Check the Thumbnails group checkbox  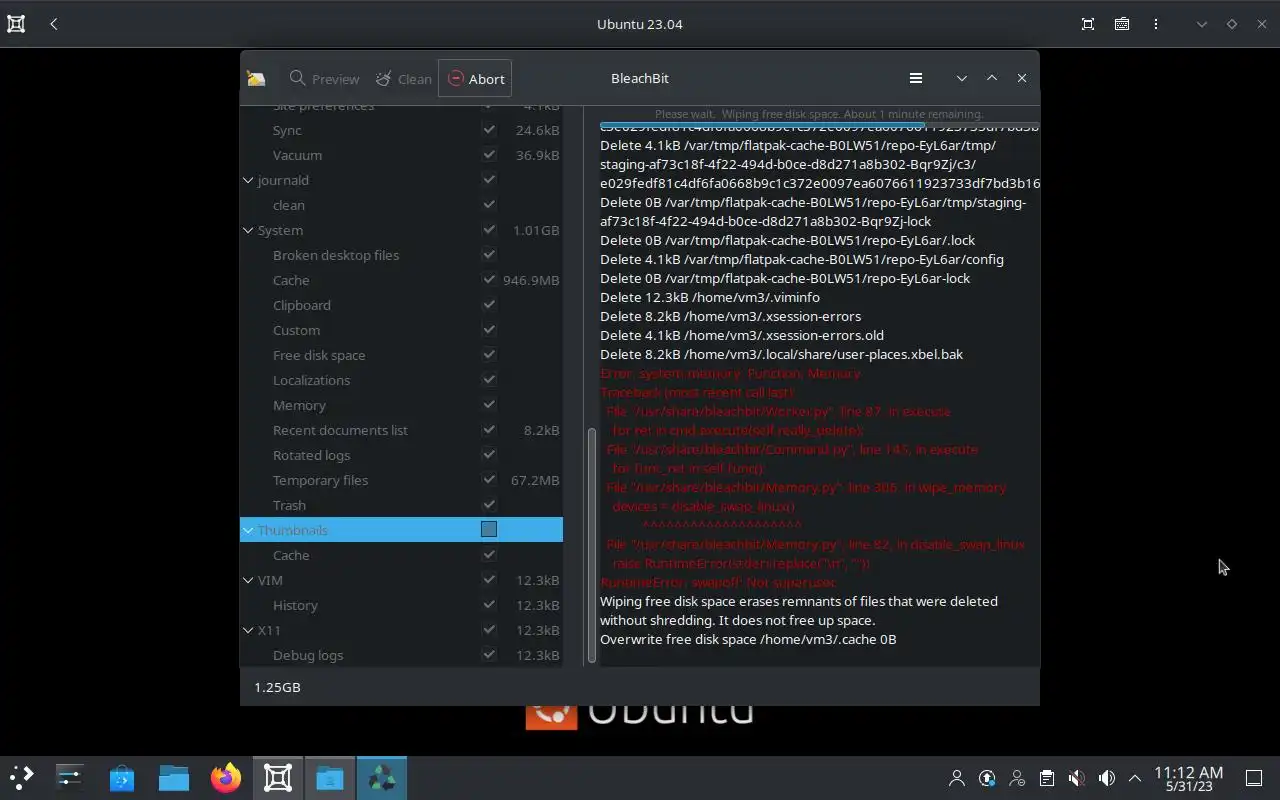(489, 529)
